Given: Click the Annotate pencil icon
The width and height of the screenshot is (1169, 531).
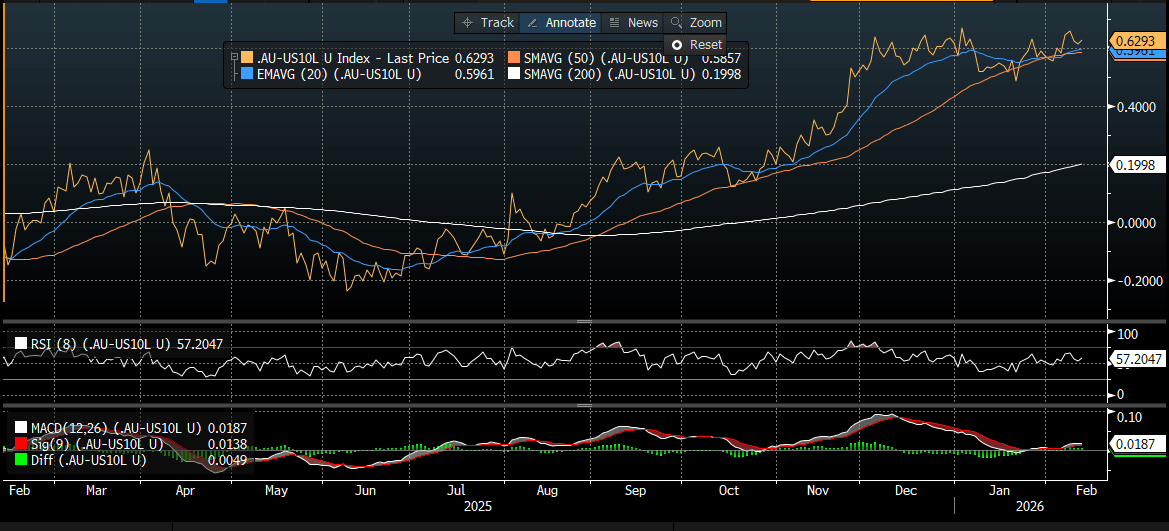Looking at the screenshot, I should point(532,23).
